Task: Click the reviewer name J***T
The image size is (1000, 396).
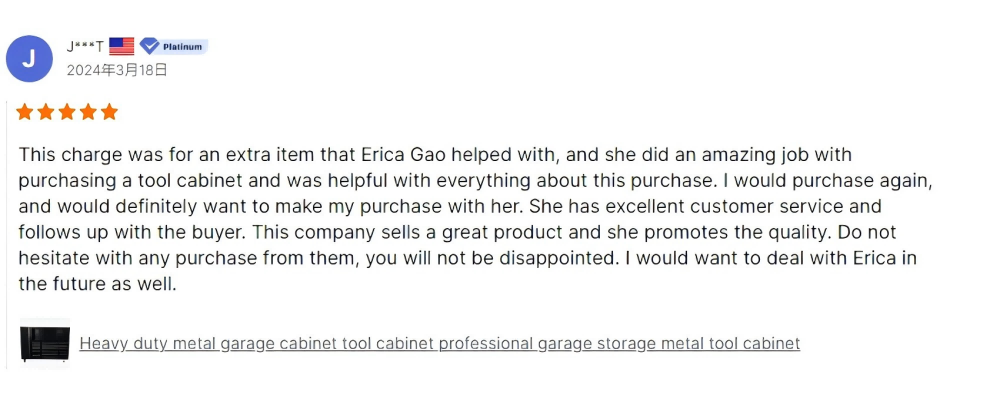Action: 85,47
